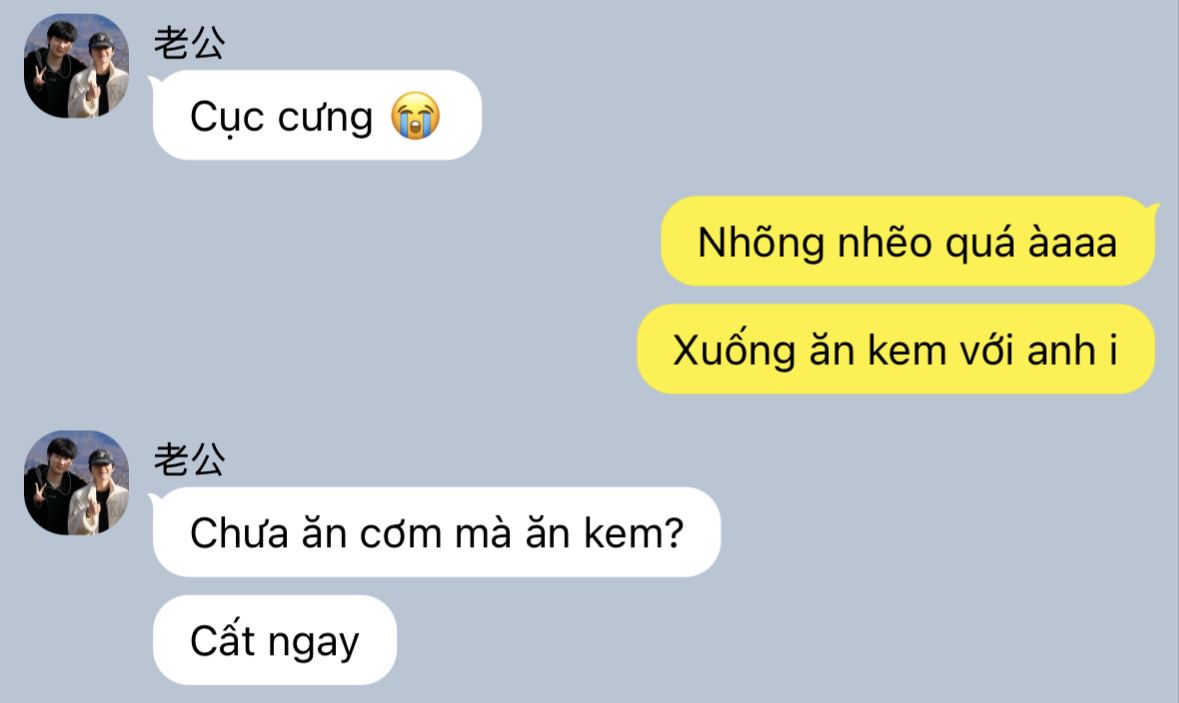Select the "Nhõng nhẽo quá àaaa" message
1179x703 pixels.
click(908, 241)
